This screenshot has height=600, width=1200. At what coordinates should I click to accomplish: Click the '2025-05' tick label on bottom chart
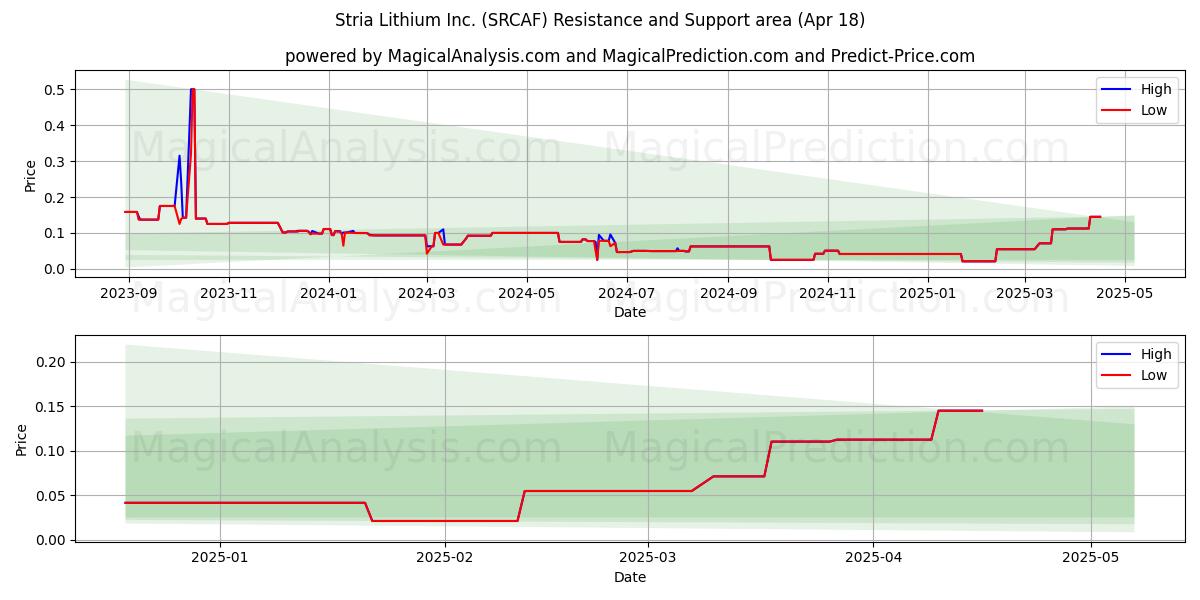click(x=1091, y=558)
